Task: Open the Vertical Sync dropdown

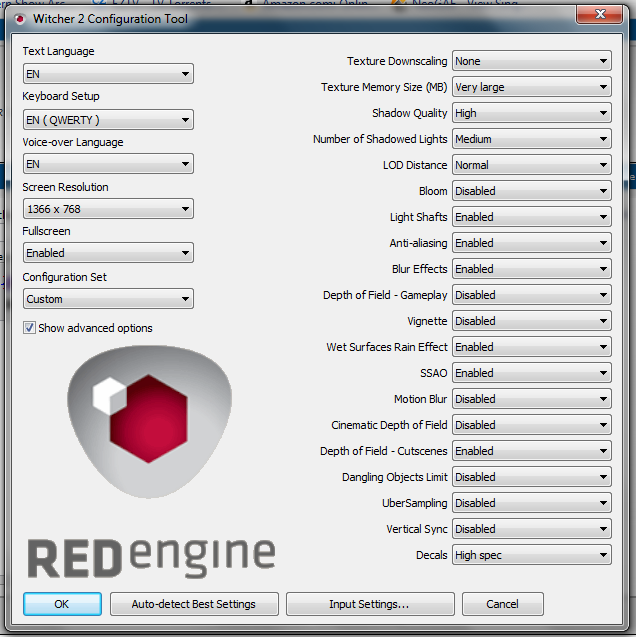Action: click(x=532, y=529)
